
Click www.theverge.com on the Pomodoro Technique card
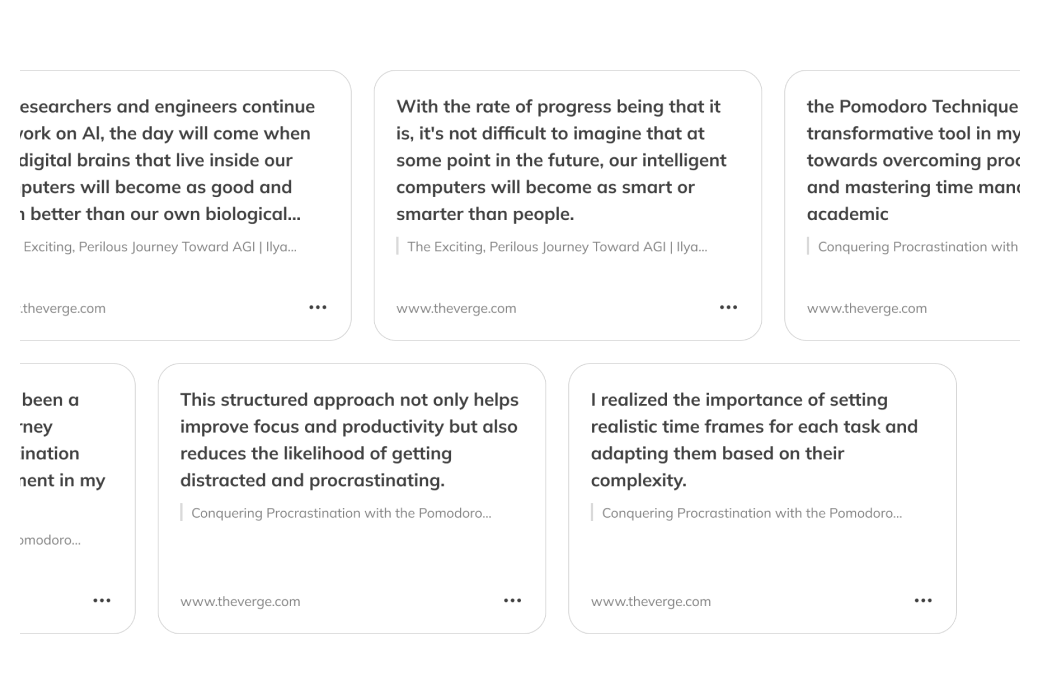pyautogui.click(x=867, y=308)
